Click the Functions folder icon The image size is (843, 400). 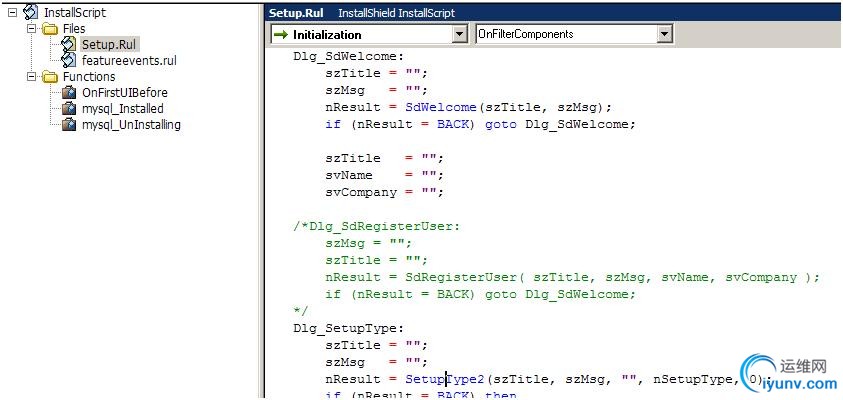pos(50,77)
